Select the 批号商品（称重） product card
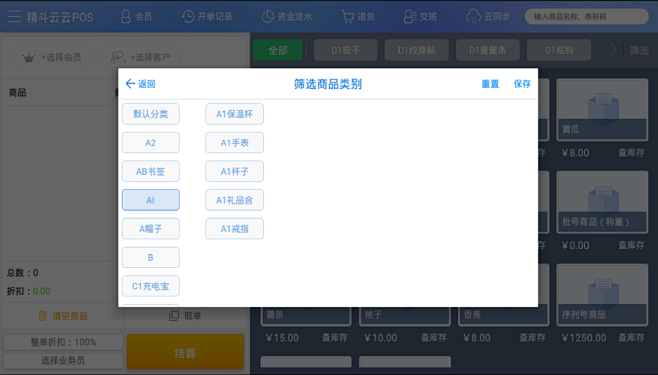The height and width of the screenshot is (375, 658). pyautogui.click(x=602, y=202)
